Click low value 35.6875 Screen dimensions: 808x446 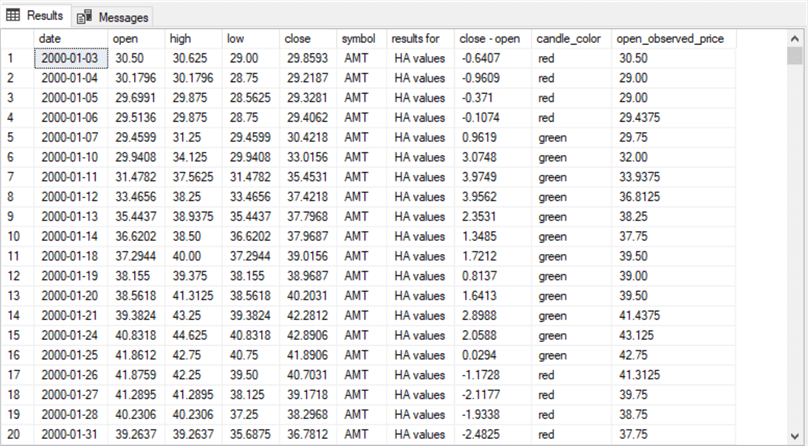click(x=250, y=434)
